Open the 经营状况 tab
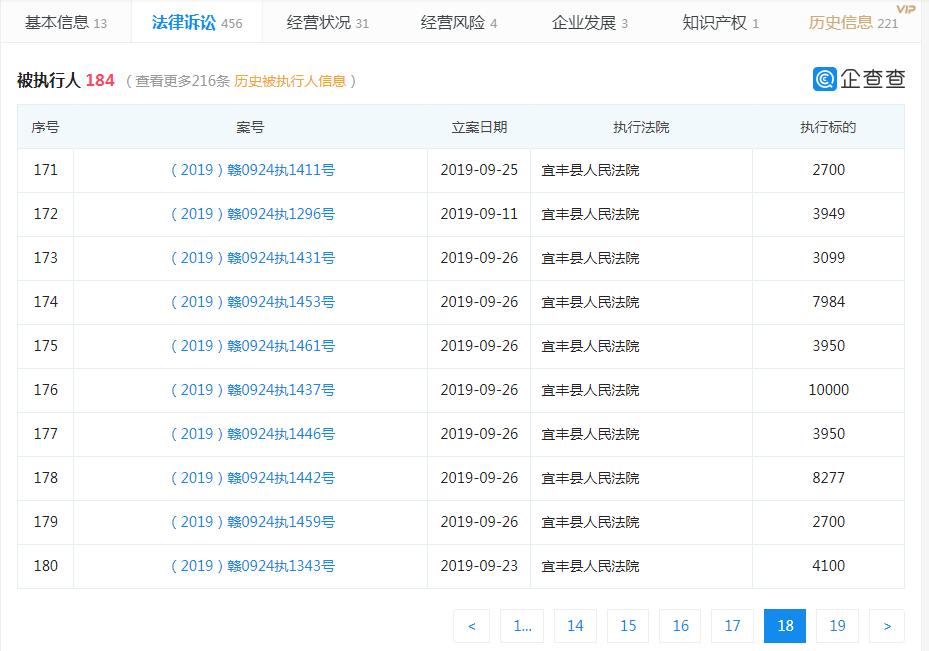This screenshot has height=651, width=929. [322, 21]
